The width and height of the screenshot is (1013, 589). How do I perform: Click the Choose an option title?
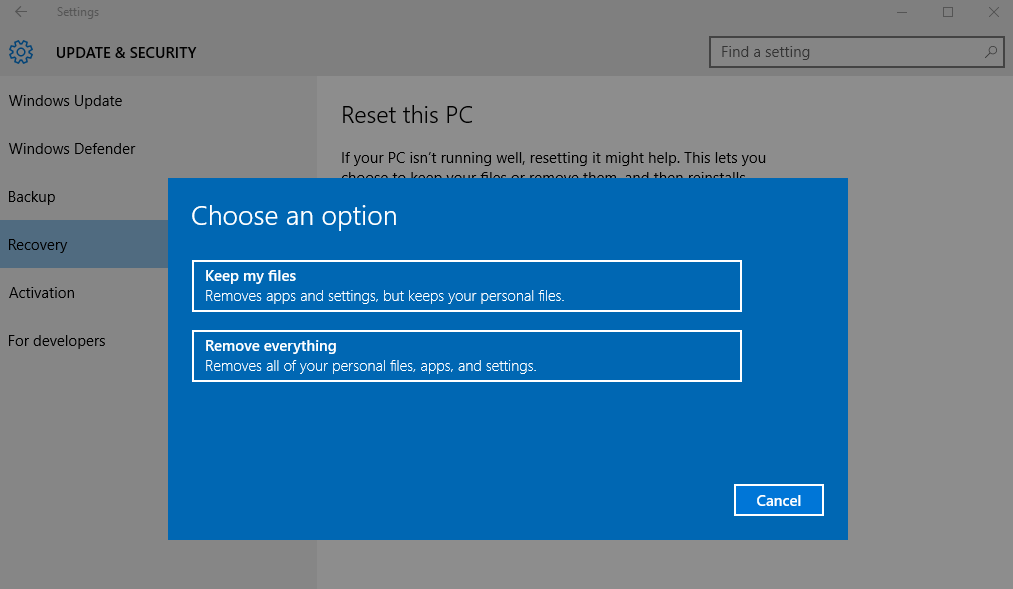[x=294, y=216]
